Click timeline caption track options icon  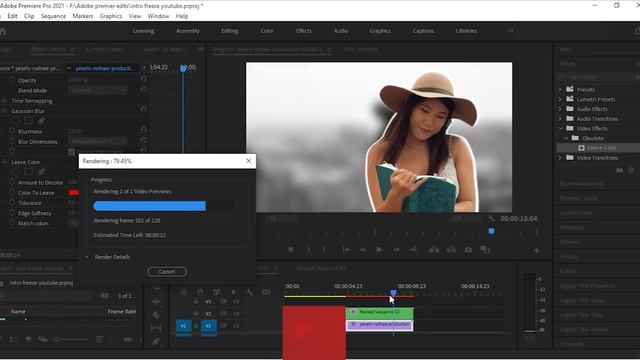point(266,292)
